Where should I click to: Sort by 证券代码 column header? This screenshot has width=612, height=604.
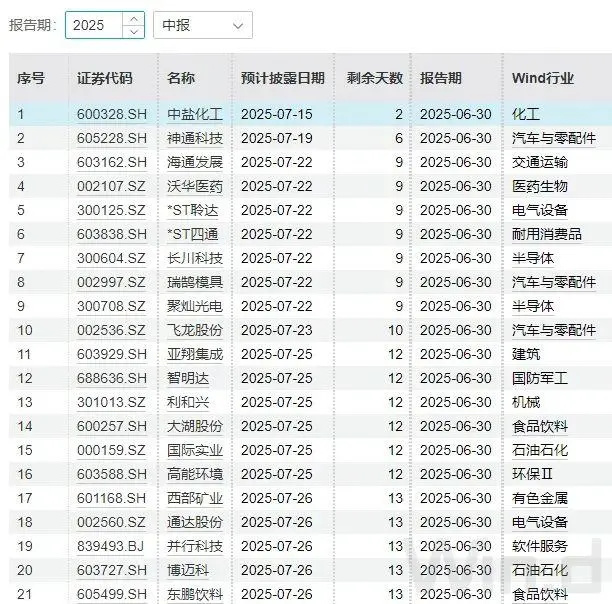point(105,78)
